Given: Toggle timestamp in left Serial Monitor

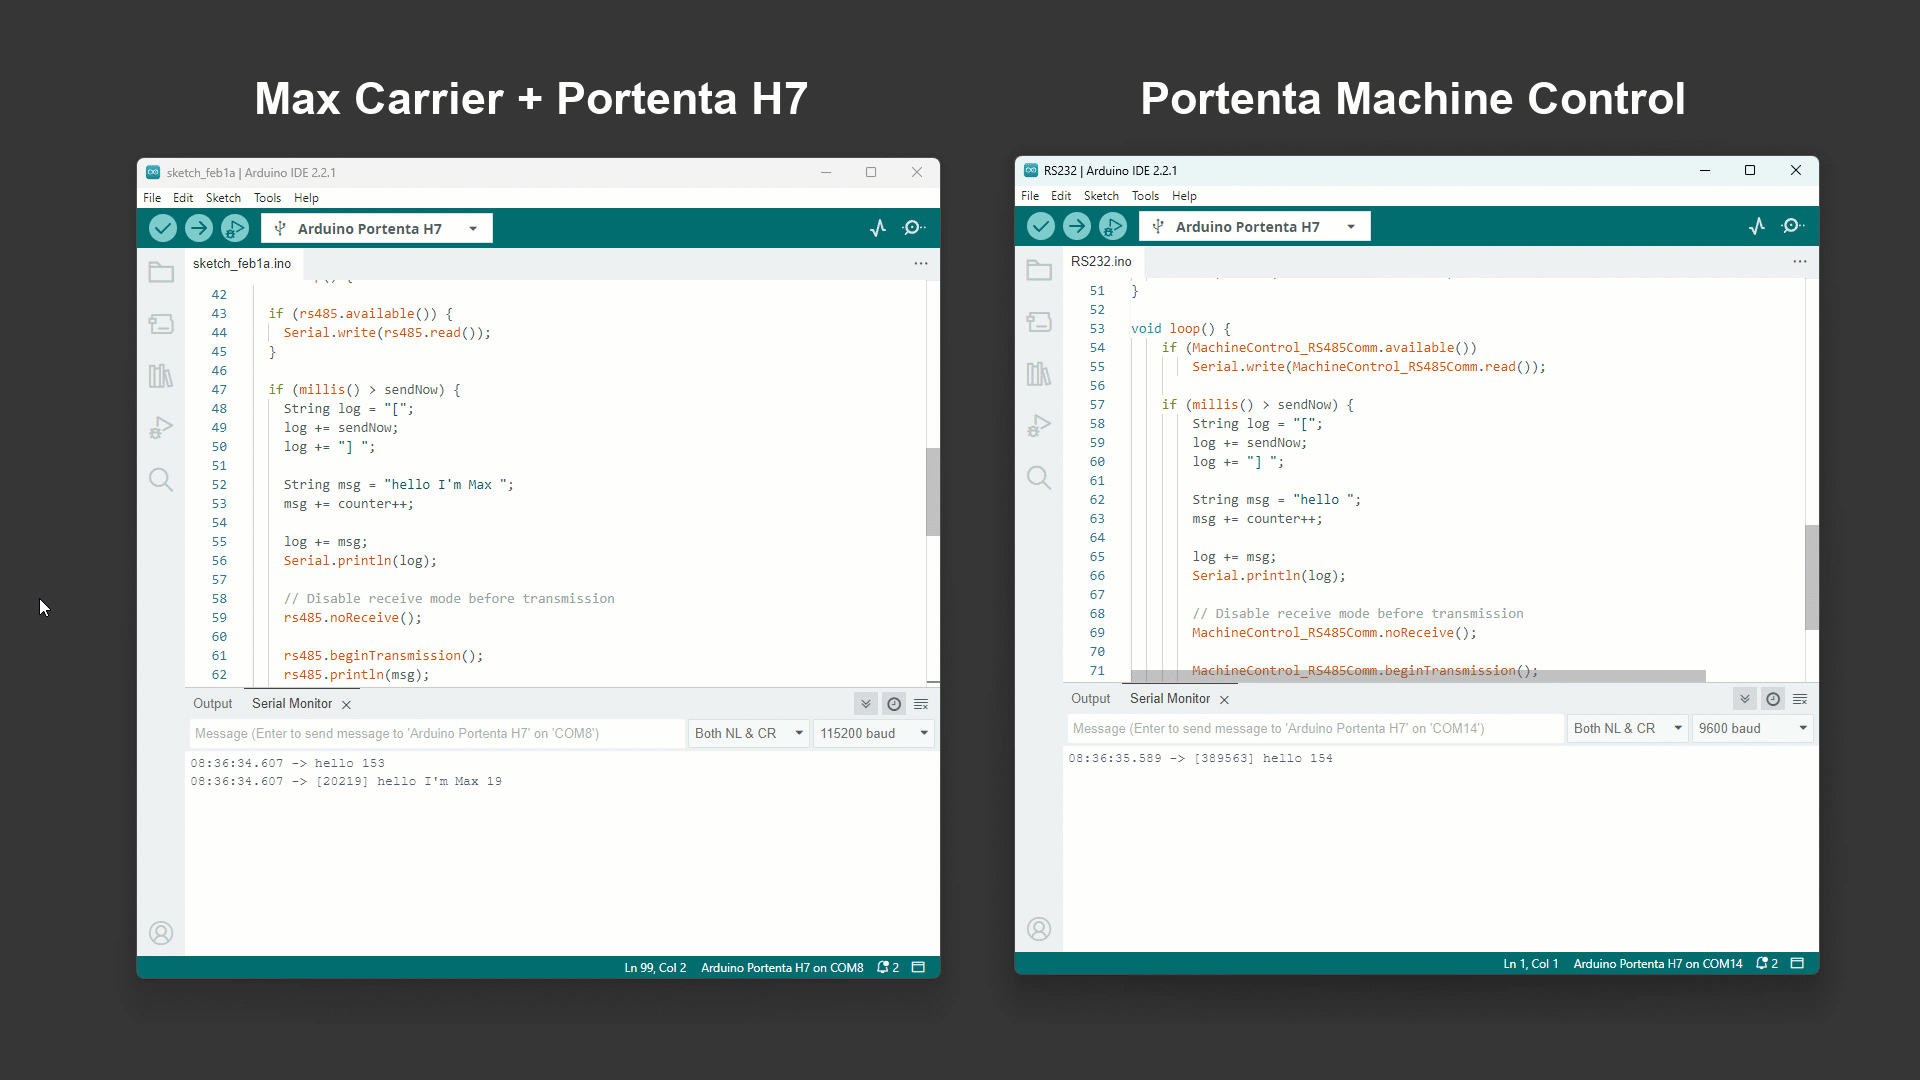Looking at the screenshot, I should pyautogui.click(x=894, y=704).
